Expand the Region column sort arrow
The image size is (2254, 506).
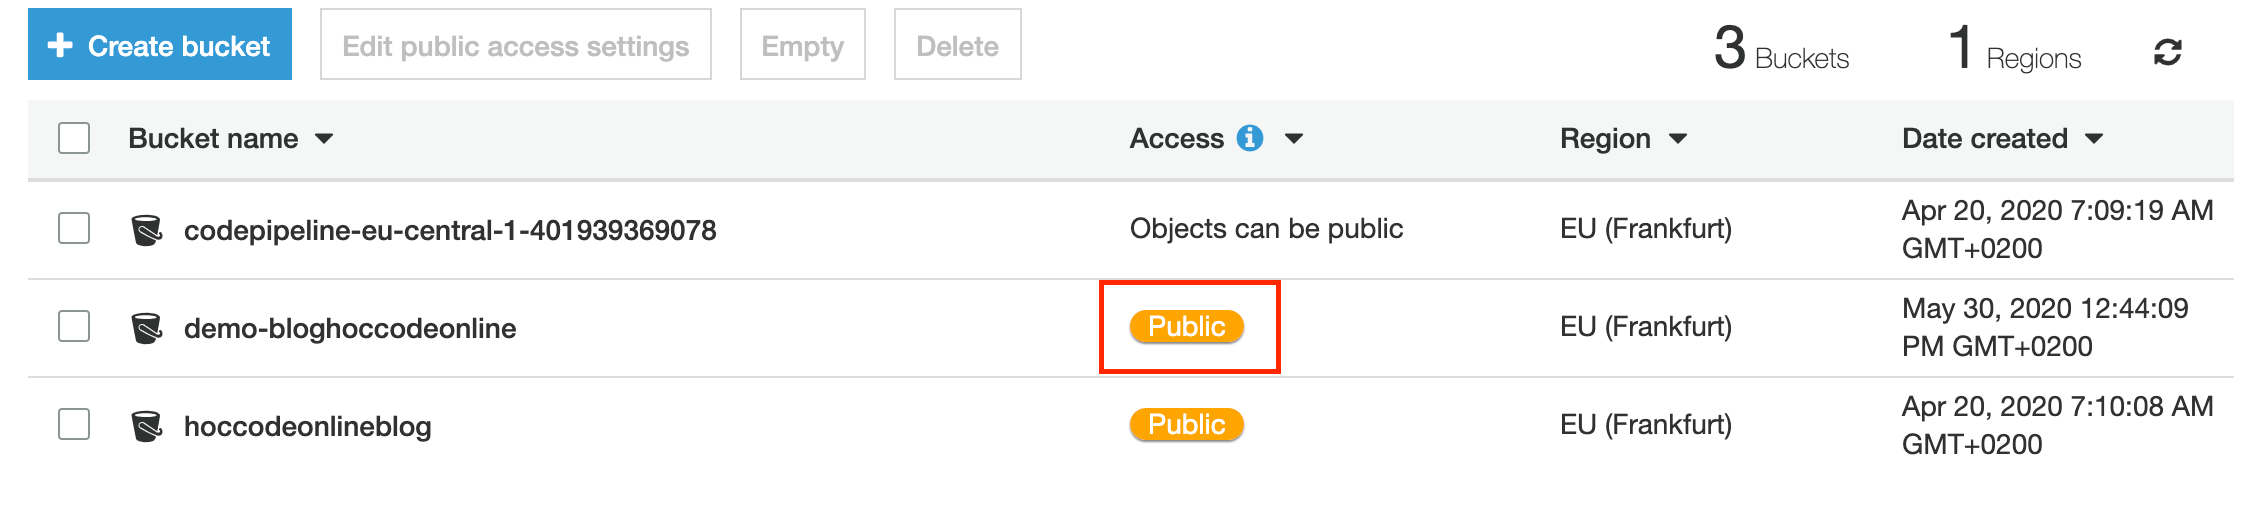[1678, 139]
